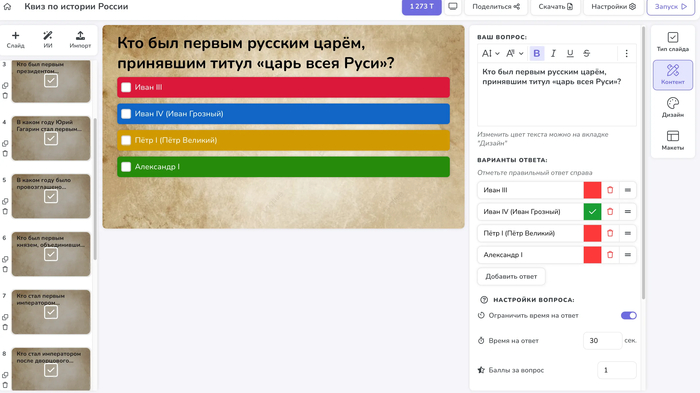This screenshot has width=700, height=393.
Task: Open the text style dropdown
Action: [x=514, y=54]
